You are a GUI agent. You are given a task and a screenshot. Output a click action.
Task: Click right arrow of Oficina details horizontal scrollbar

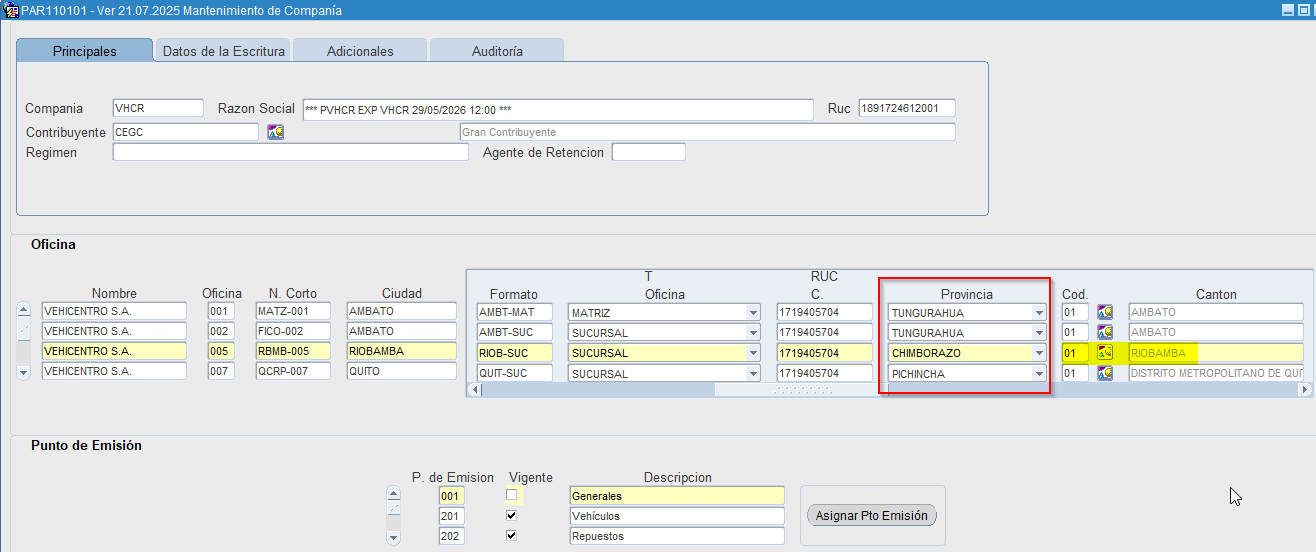[1305, 390]
